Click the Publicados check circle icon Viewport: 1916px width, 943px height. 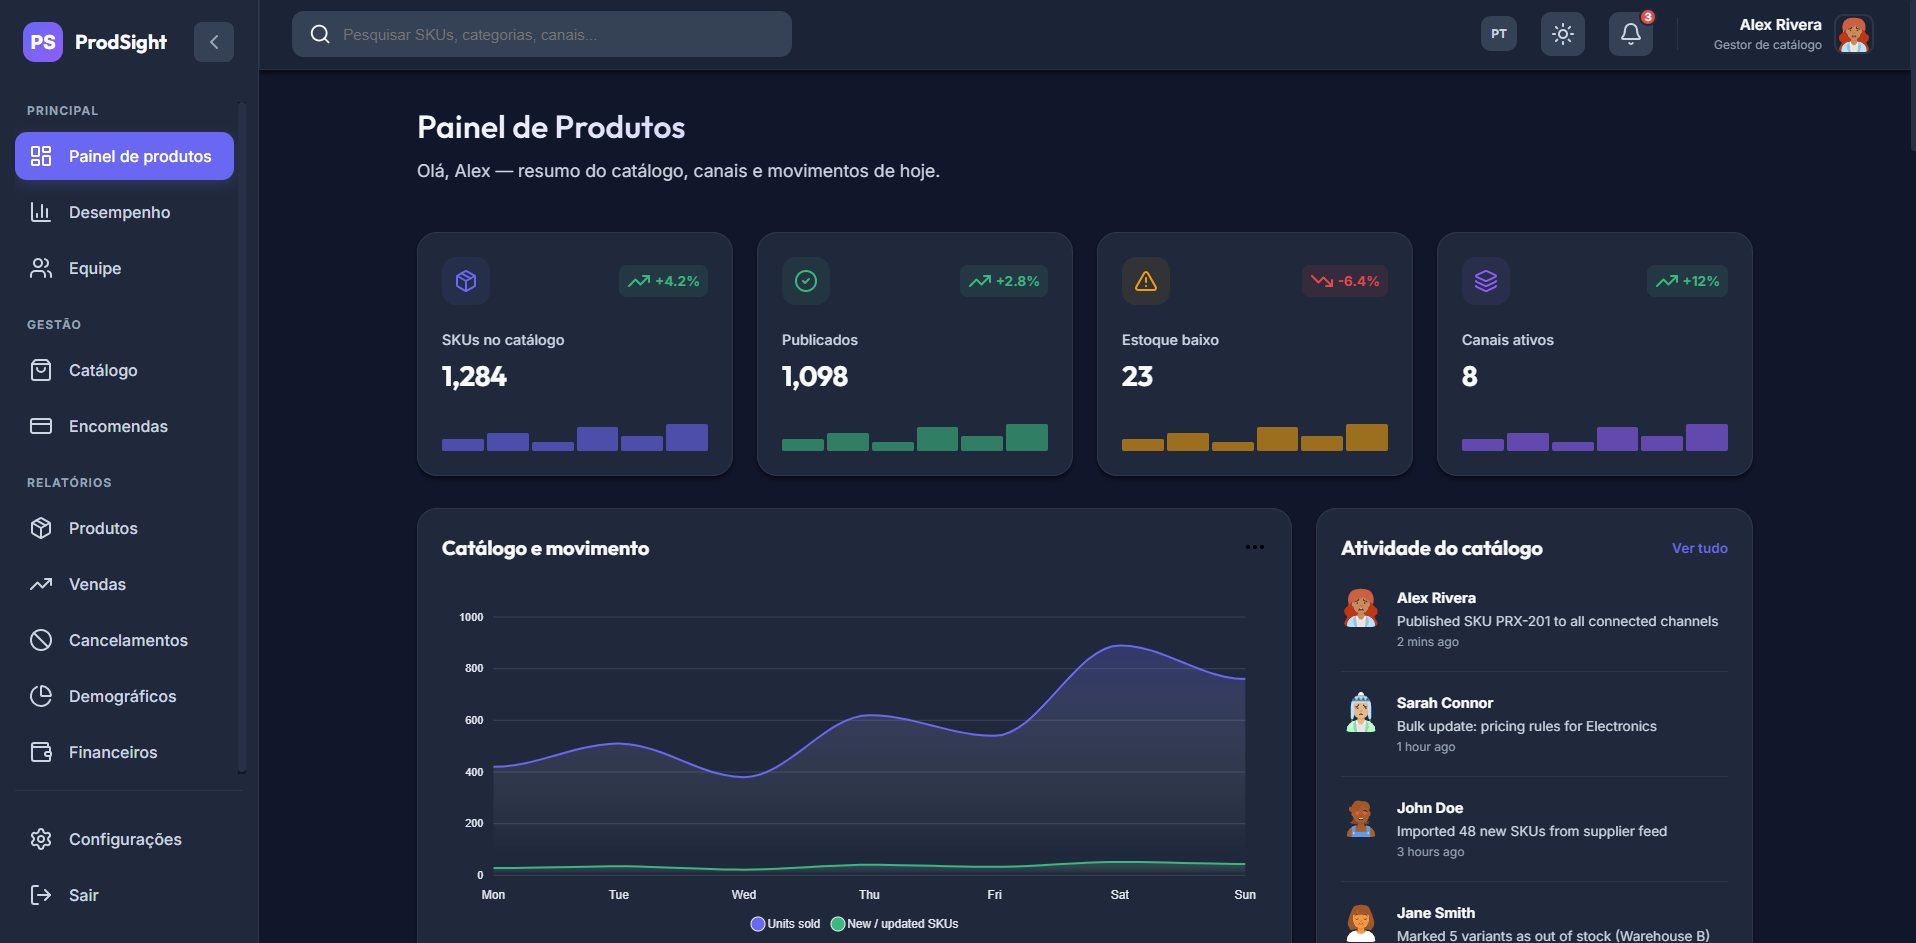point(806,281)
